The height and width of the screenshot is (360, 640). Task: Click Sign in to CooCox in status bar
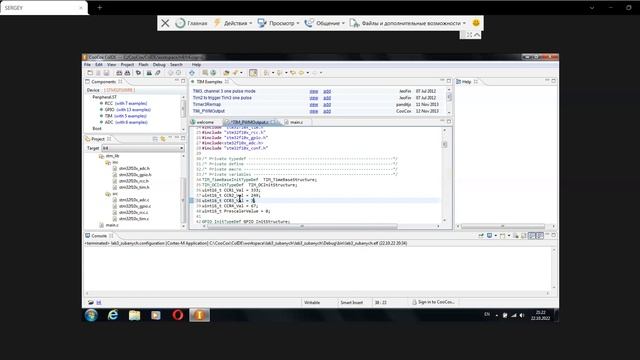tap(433, 302)
